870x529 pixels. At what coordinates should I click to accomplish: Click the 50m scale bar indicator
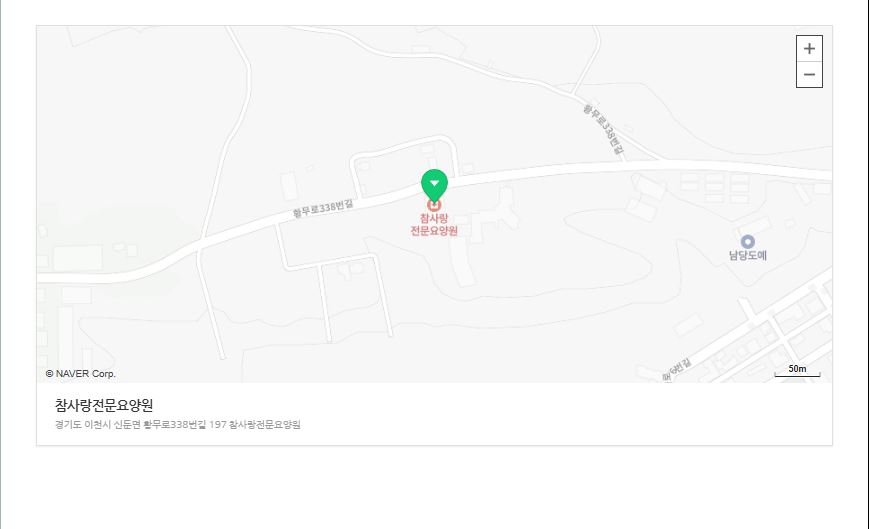797,371
